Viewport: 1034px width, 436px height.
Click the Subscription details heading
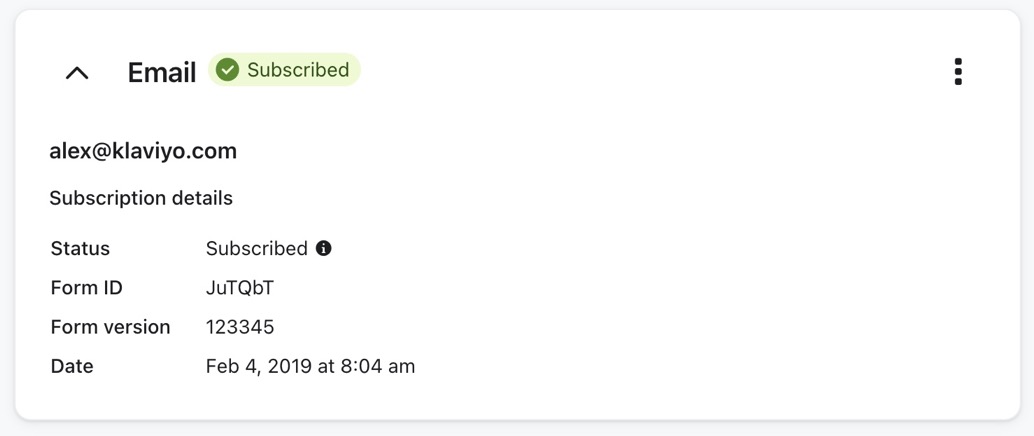pyautogui.click(x=141, y=198)
